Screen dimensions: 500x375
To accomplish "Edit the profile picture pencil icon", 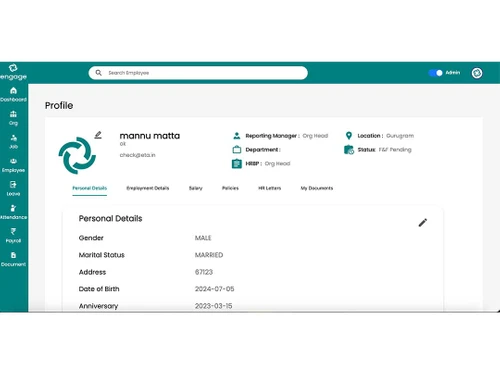I will coord(98,135).
